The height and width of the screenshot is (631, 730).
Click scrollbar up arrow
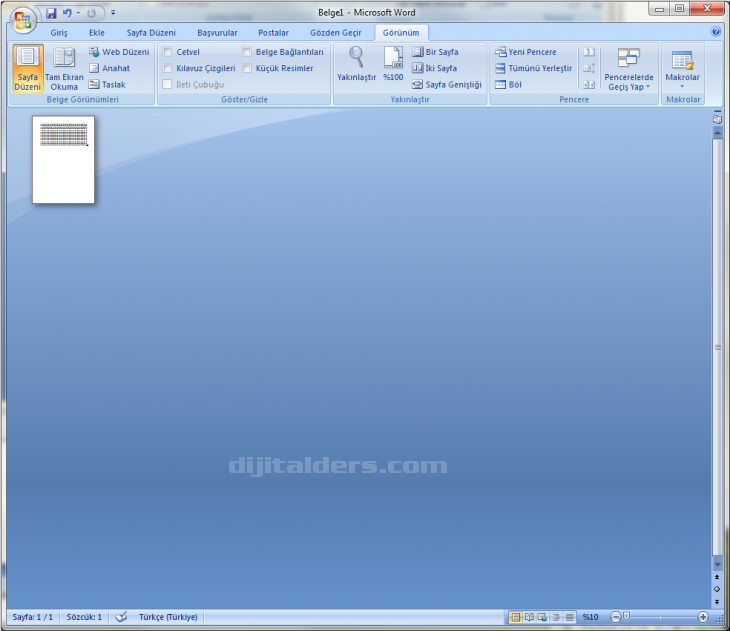tap(717, 132)
